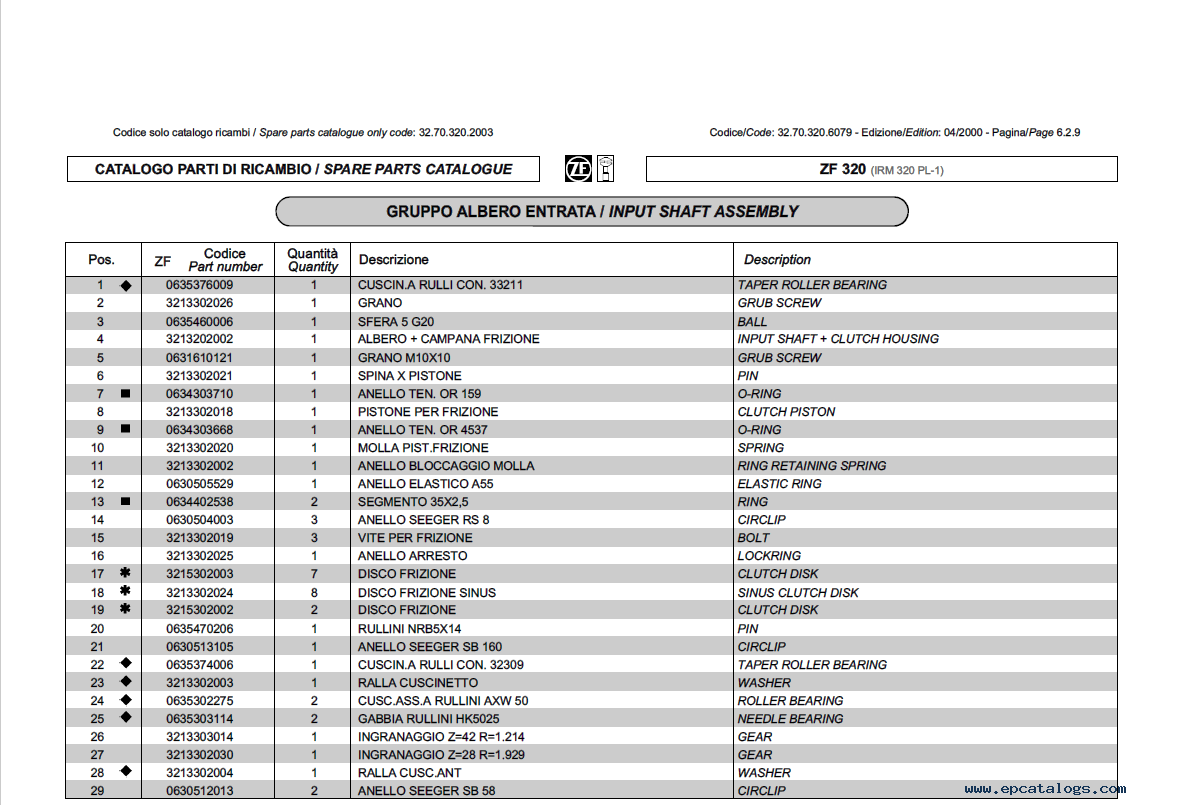Click 'CLUTCH PISTON' description
Screen dimensions: 1177x805
pyautogui.click(x=786, y=412)
